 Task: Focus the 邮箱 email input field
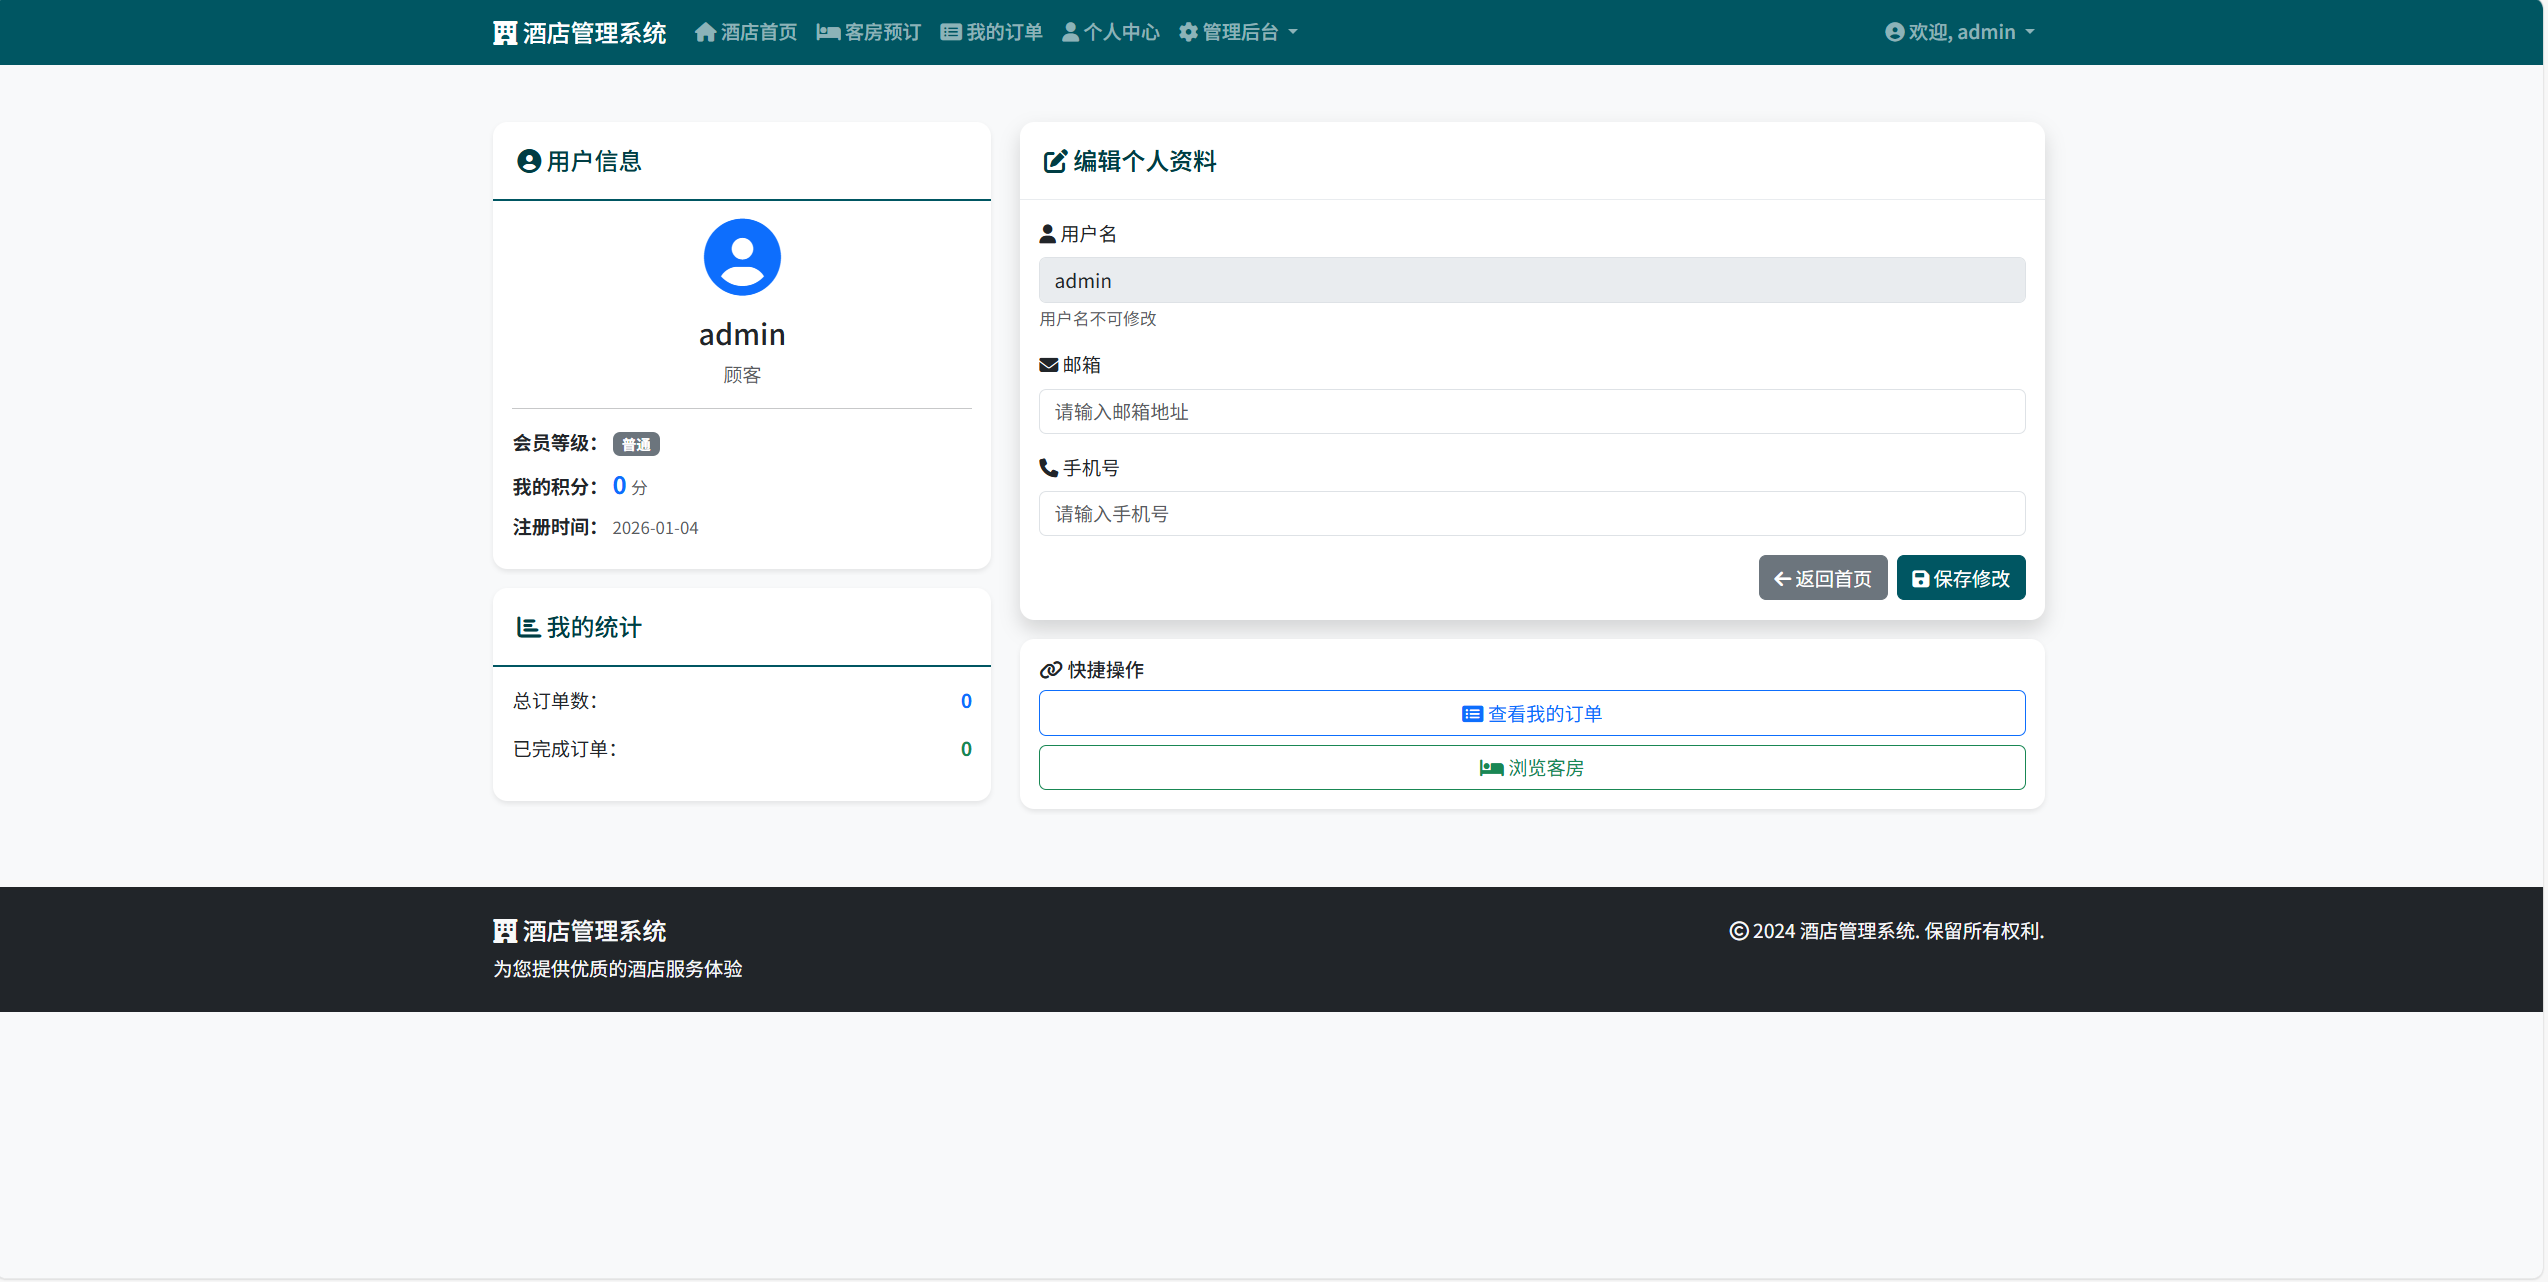[1532, 411]
